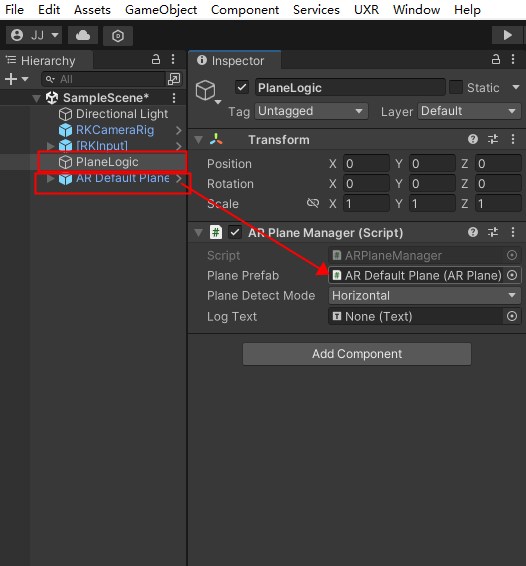Click the Scale Z field
526x566 pixels.
(498, 204)
